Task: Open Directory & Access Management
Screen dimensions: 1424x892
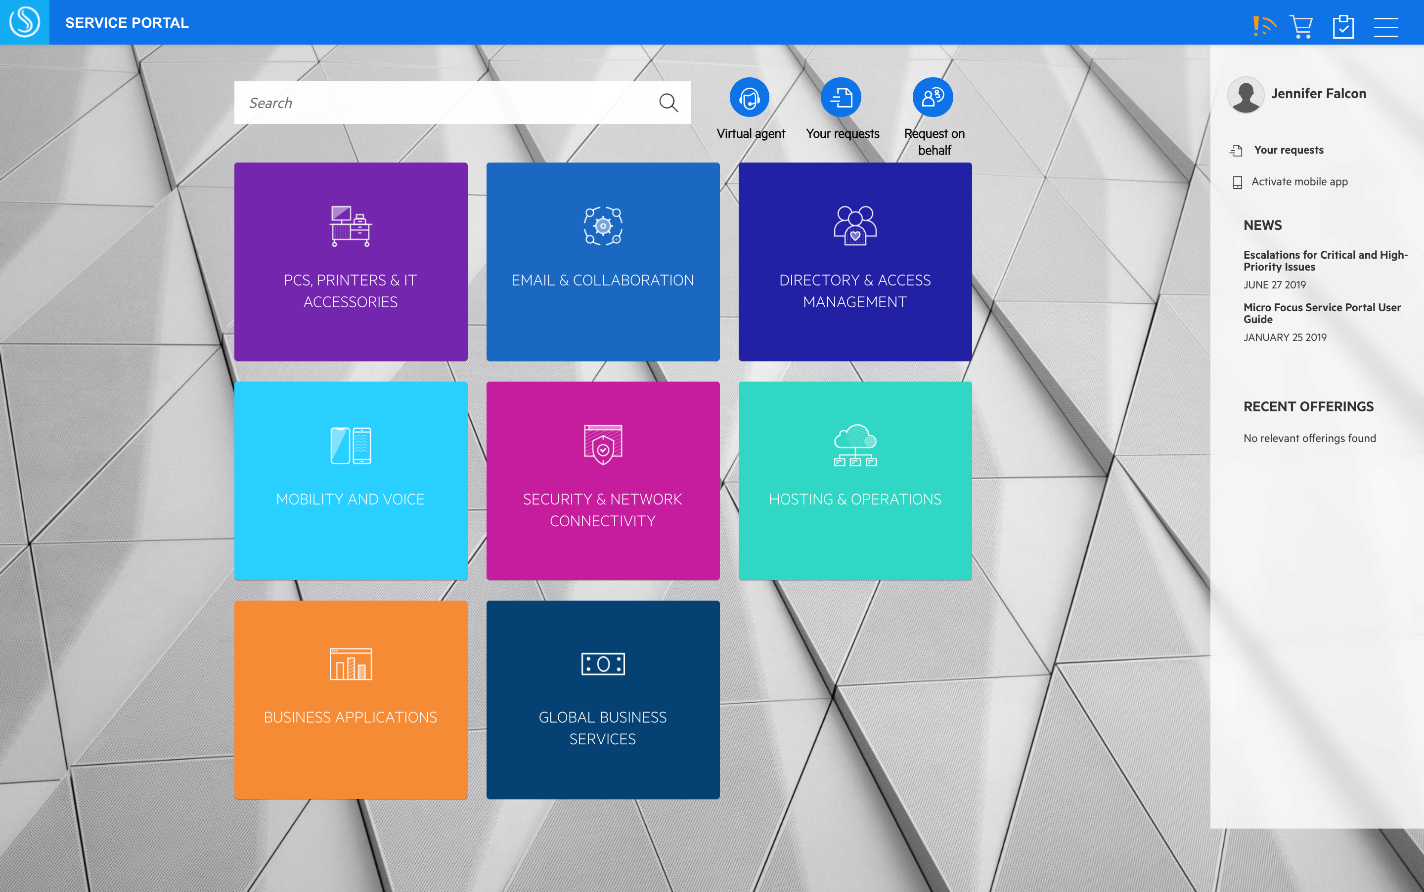Action: 855,261
